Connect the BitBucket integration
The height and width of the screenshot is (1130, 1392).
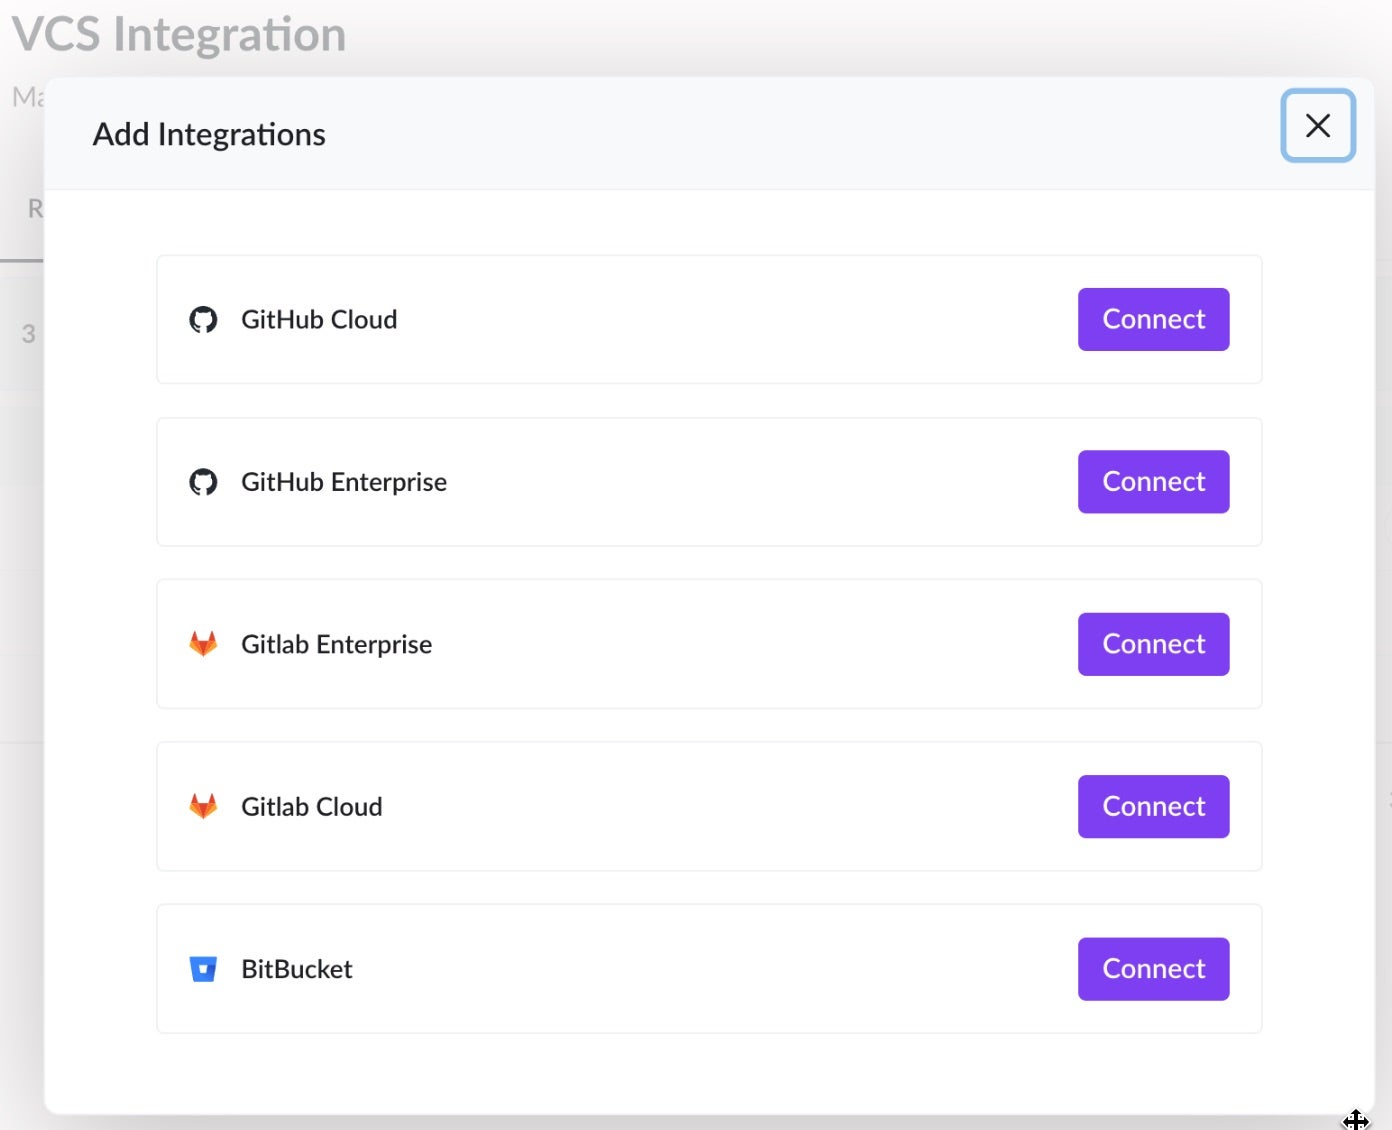(1153, 969)
